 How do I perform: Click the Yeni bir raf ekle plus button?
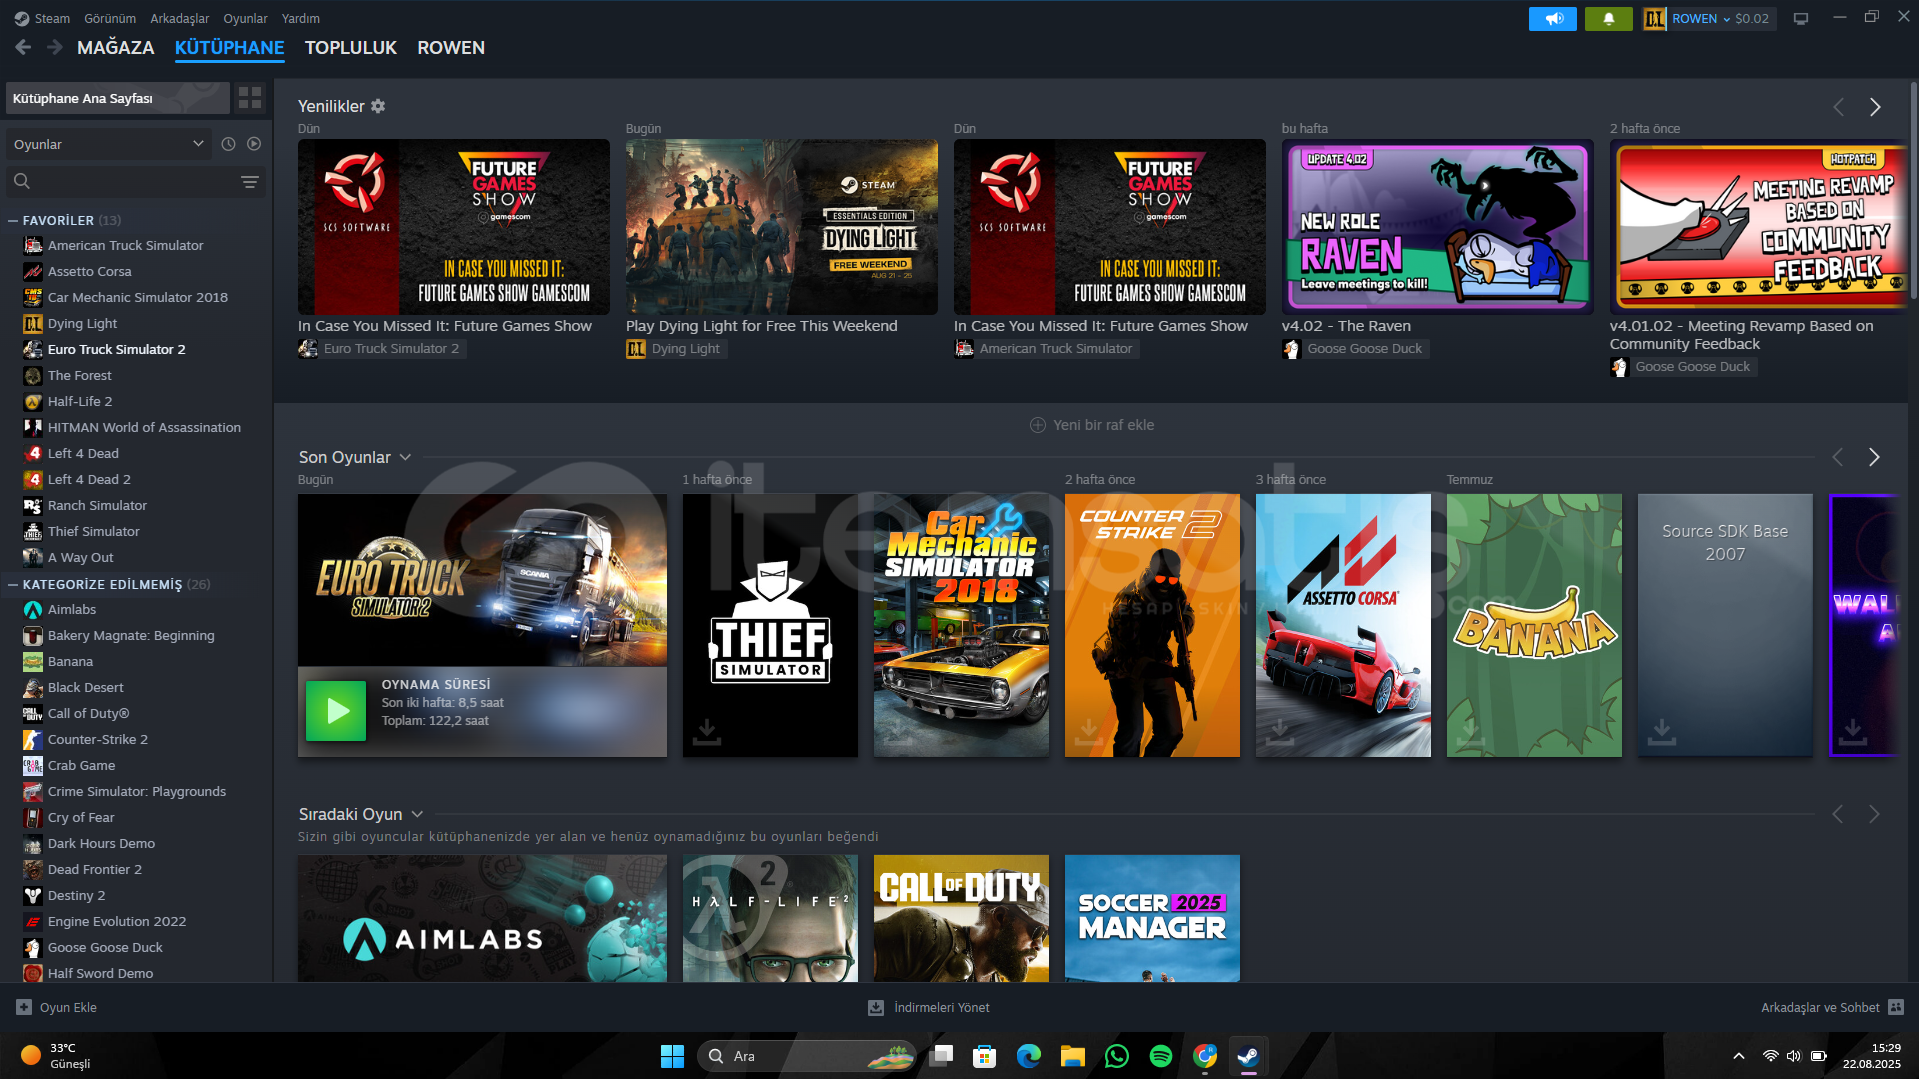1091,425
